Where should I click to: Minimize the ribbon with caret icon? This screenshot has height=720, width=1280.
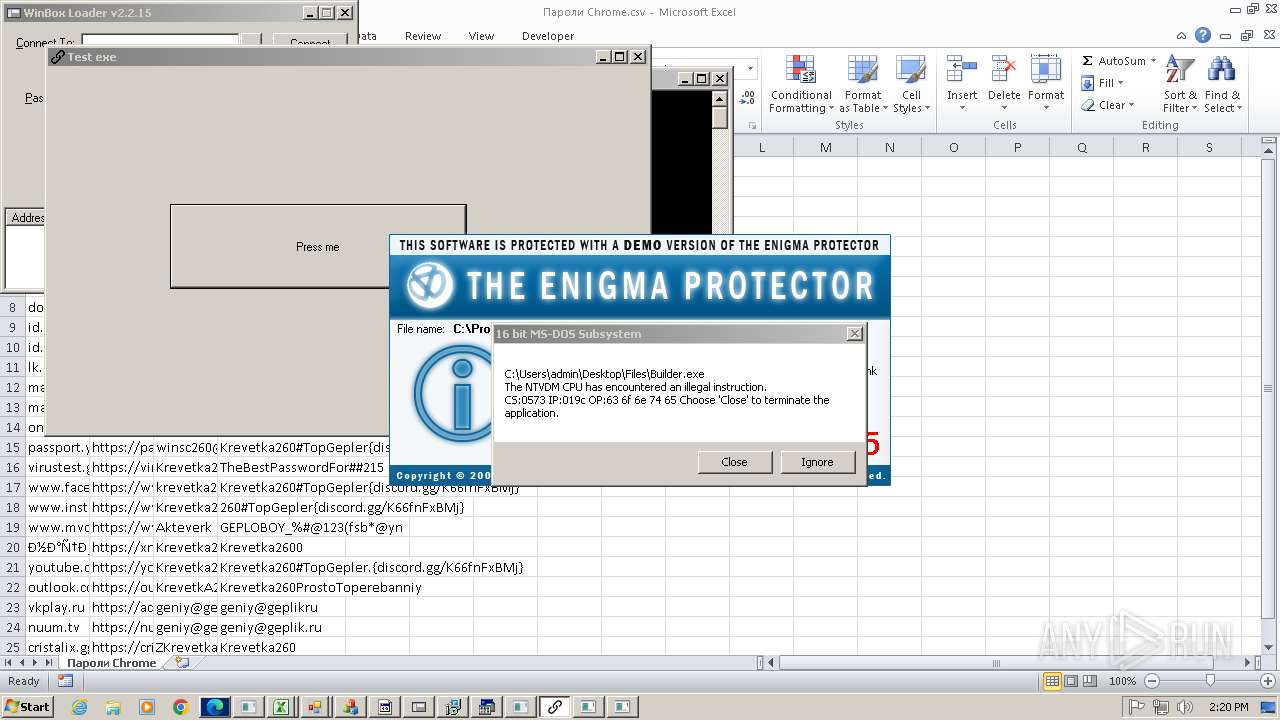[1182, 36]
